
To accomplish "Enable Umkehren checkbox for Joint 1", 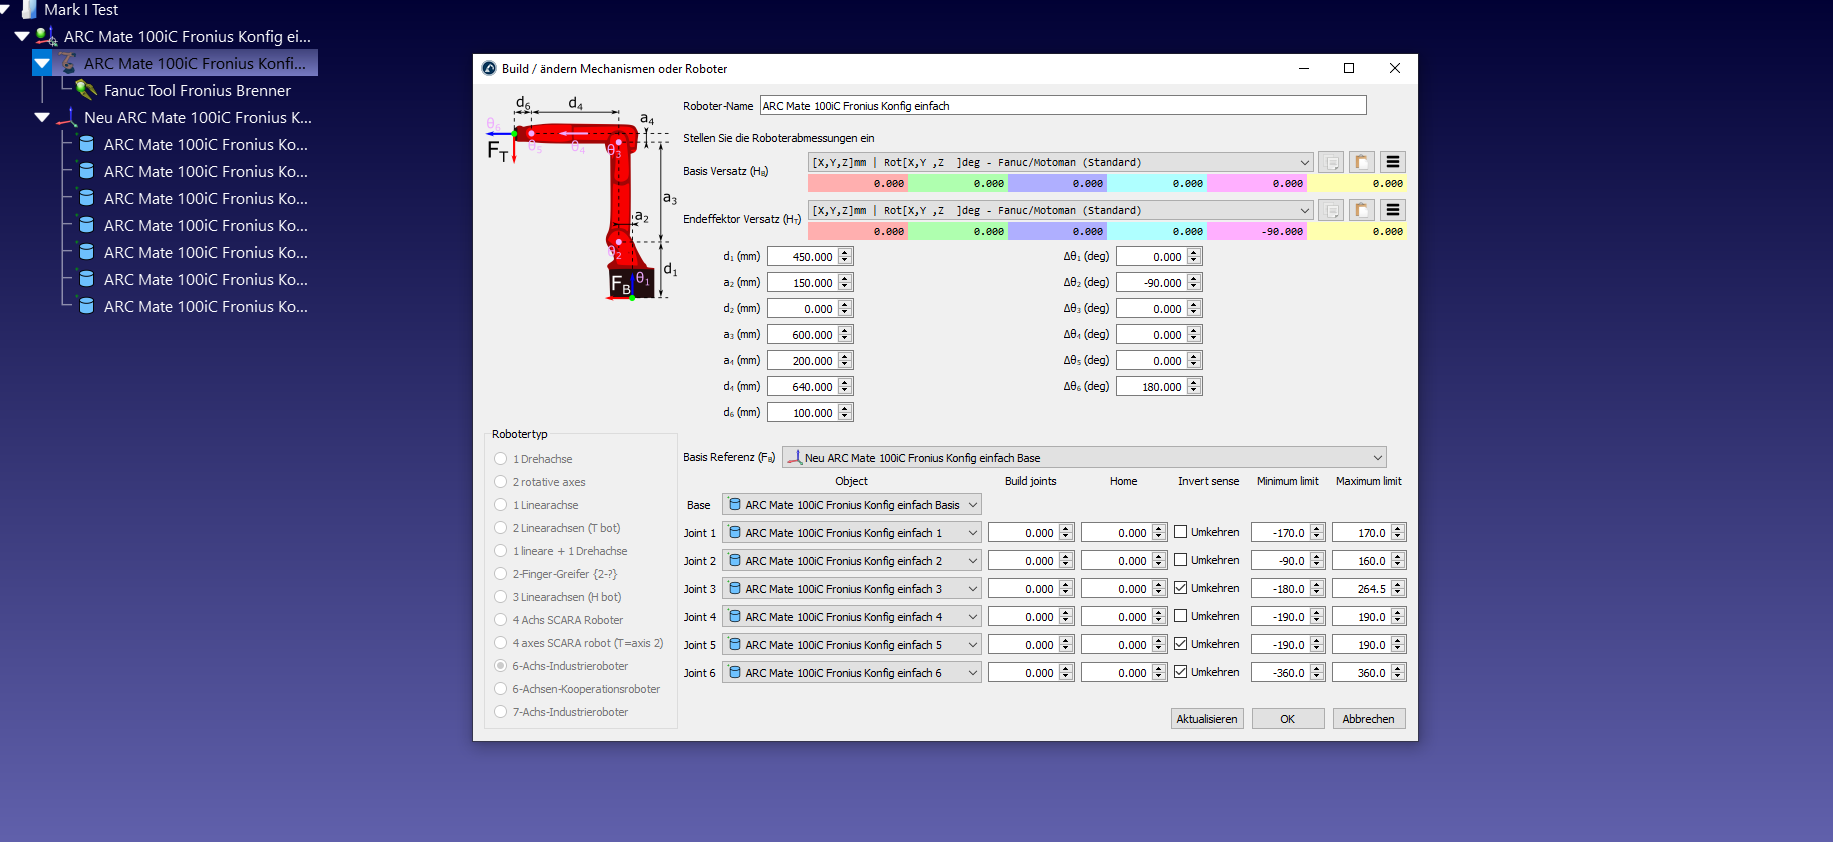I will [x=1181, y=532].
